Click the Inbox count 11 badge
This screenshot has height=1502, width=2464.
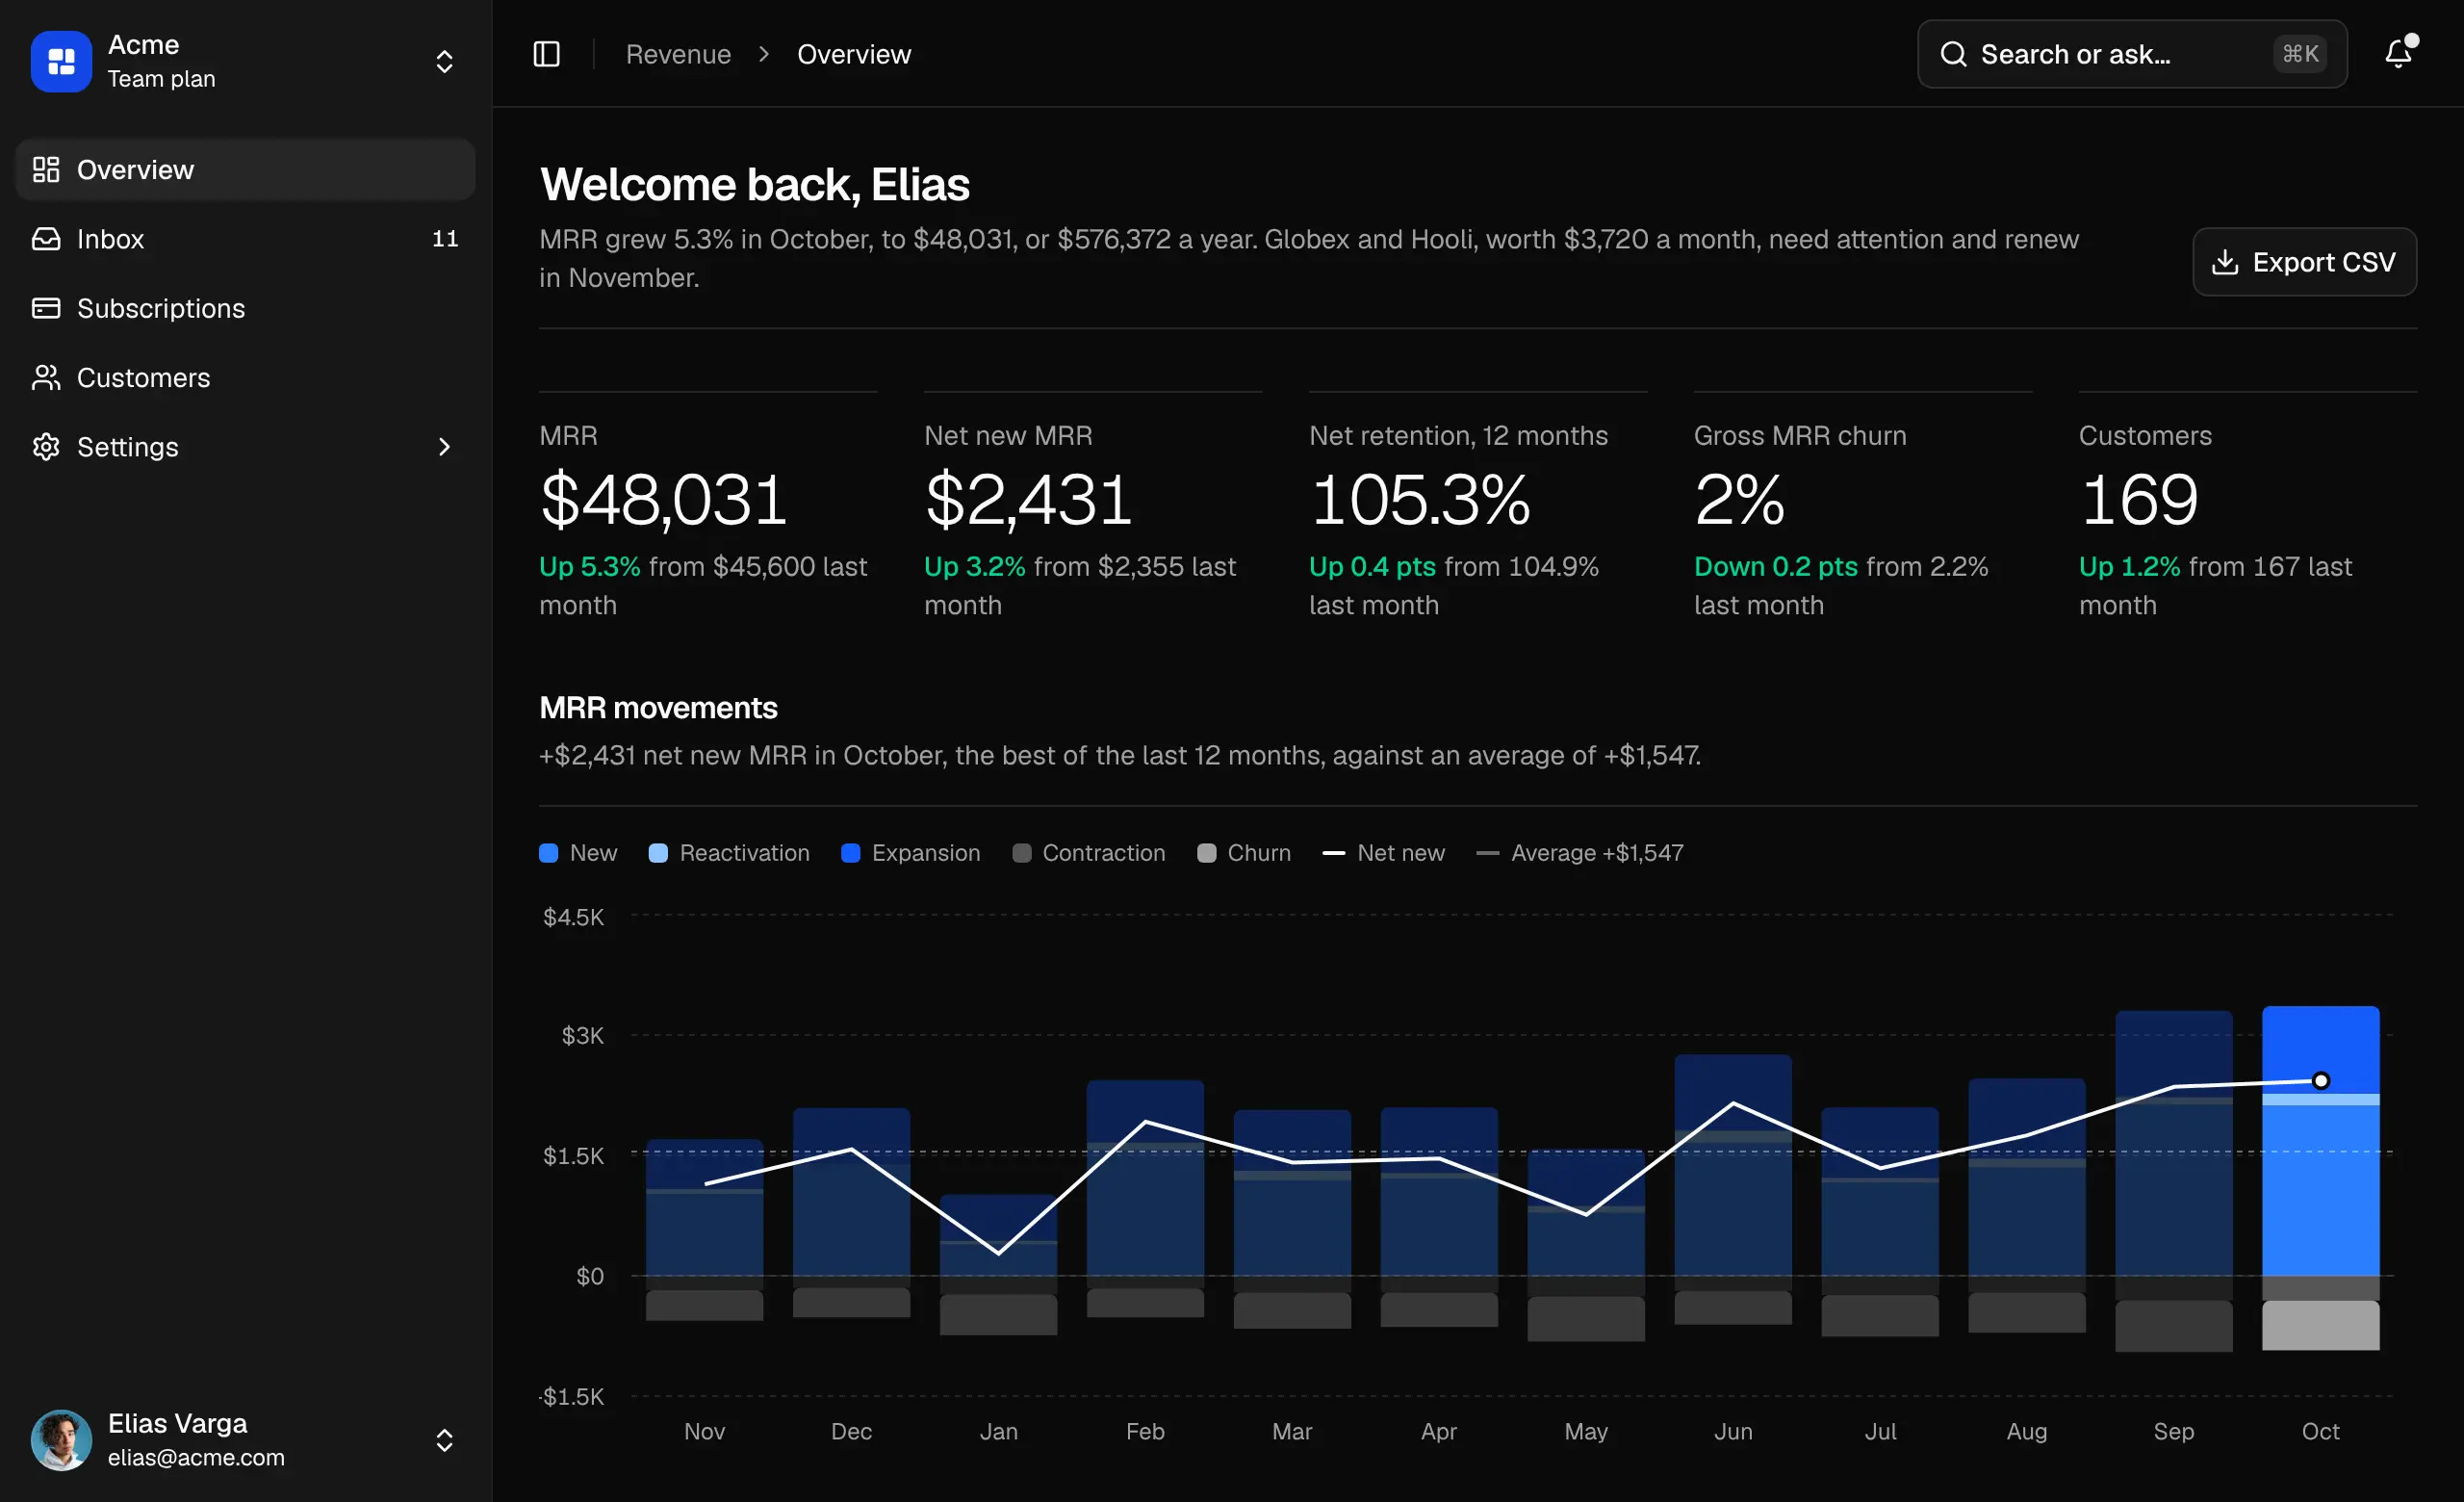coord(445,239)
